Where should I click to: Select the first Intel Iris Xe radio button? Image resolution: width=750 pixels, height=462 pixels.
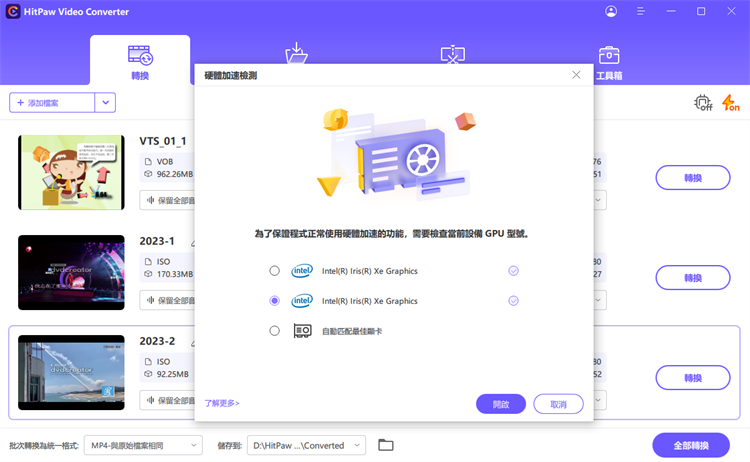coord(275,271)
